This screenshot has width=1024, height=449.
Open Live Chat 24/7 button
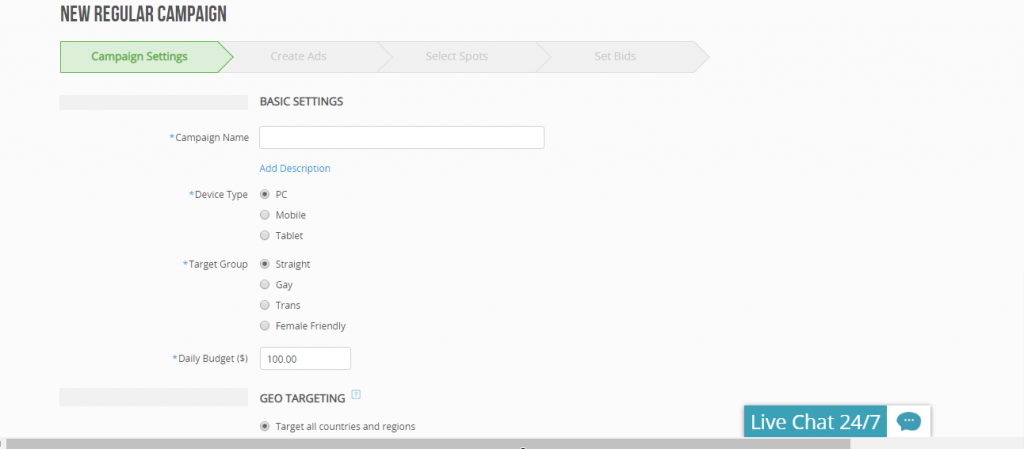[x=815, y=422]
